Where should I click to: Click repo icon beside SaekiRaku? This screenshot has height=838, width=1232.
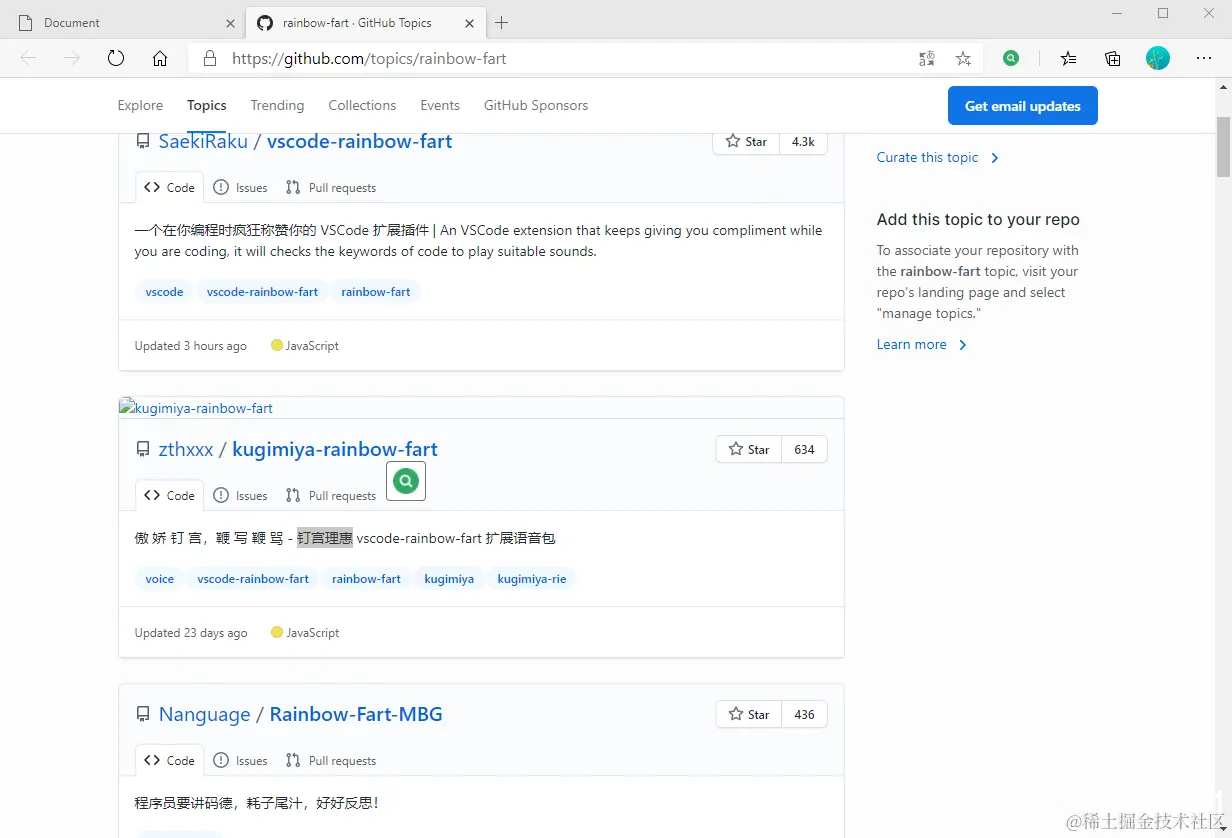click(143, 142)
